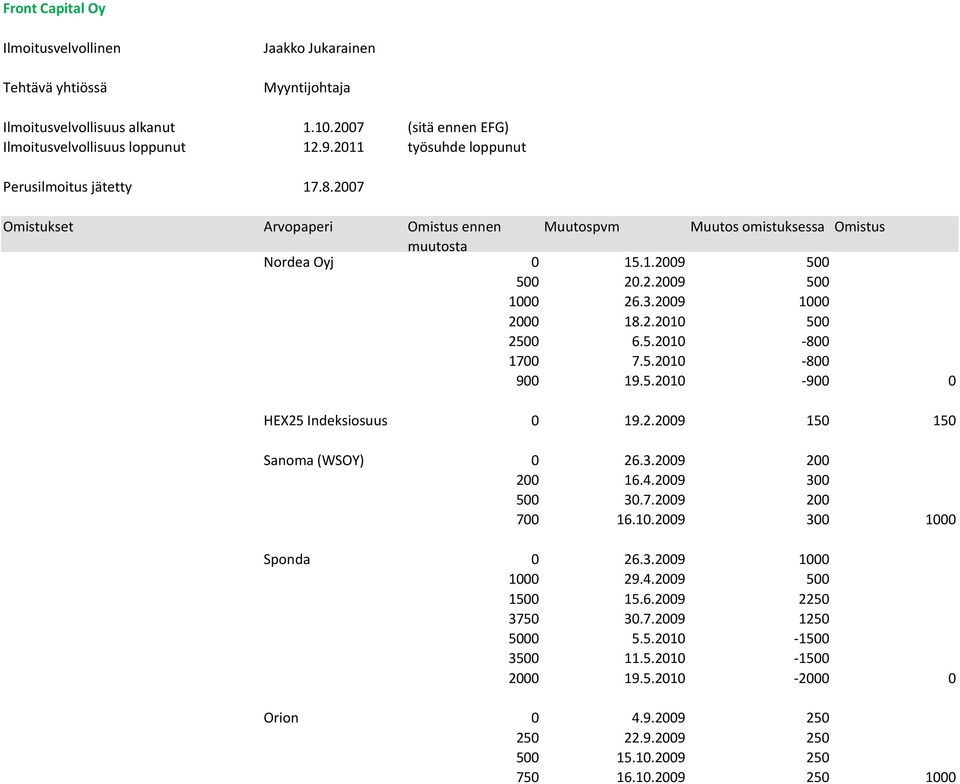Click the prior holding value "3750"
960x784 pixels.
pyautogui.click(x=523, y=619)
